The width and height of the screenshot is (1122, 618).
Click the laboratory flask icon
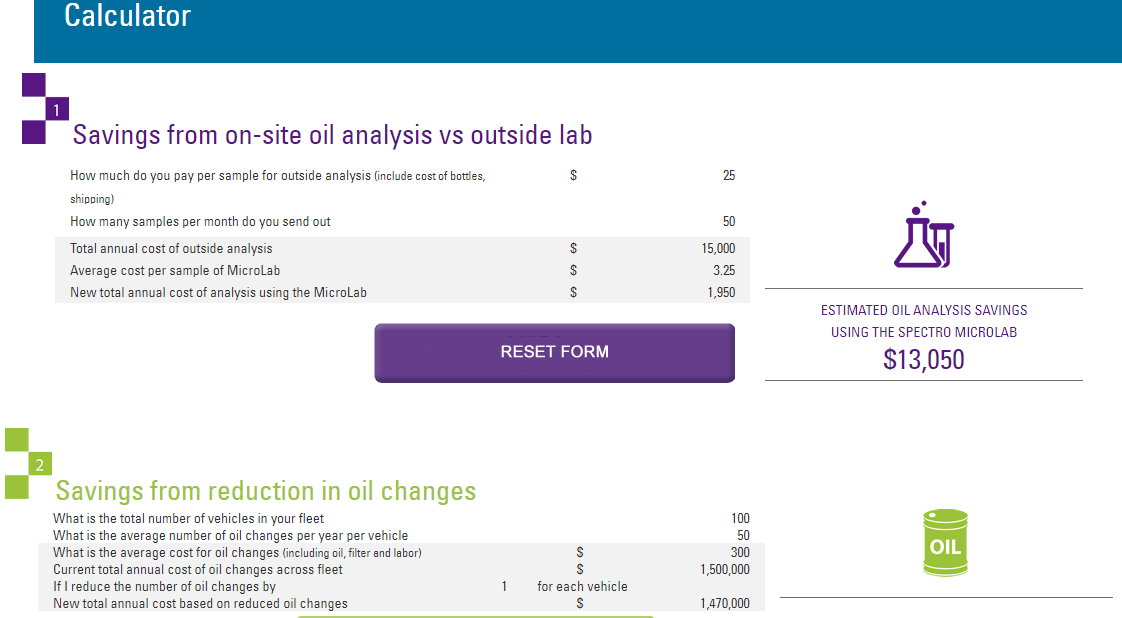923,236
